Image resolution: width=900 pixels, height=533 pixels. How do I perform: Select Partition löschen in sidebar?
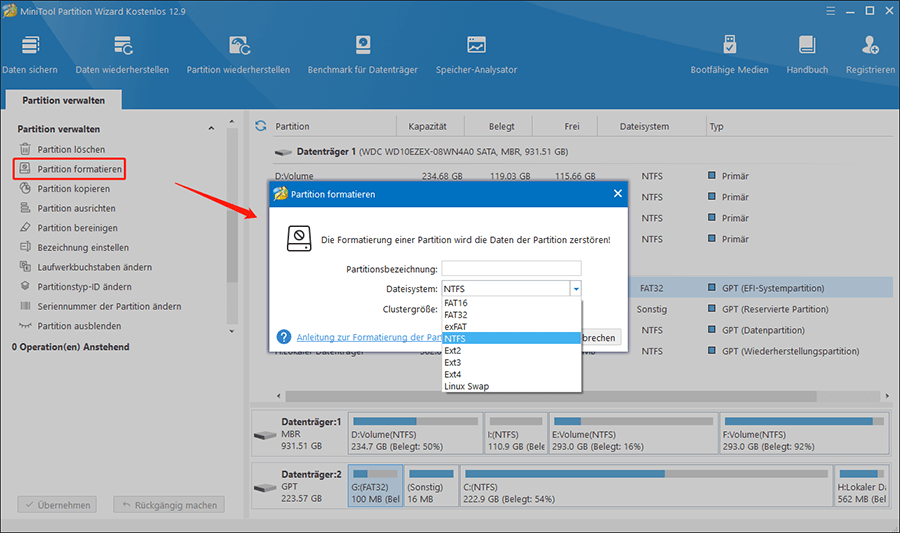pyautogui.click(x=71, y=149)
